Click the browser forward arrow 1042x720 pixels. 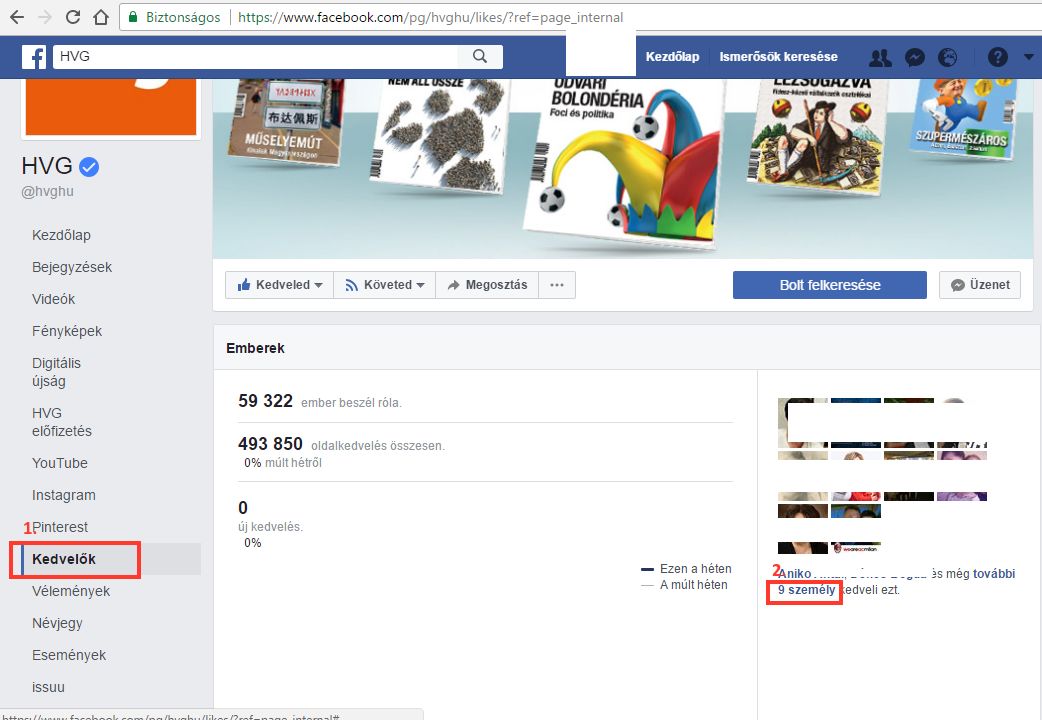click(x=45, y=17)
